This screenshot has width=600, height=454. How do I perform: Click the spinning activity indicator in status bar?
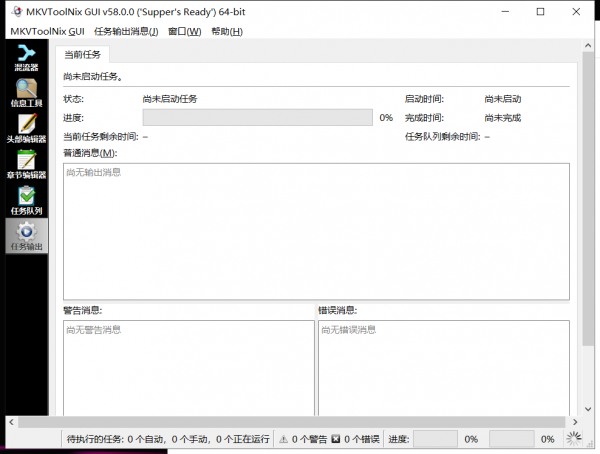click(574, 439)
